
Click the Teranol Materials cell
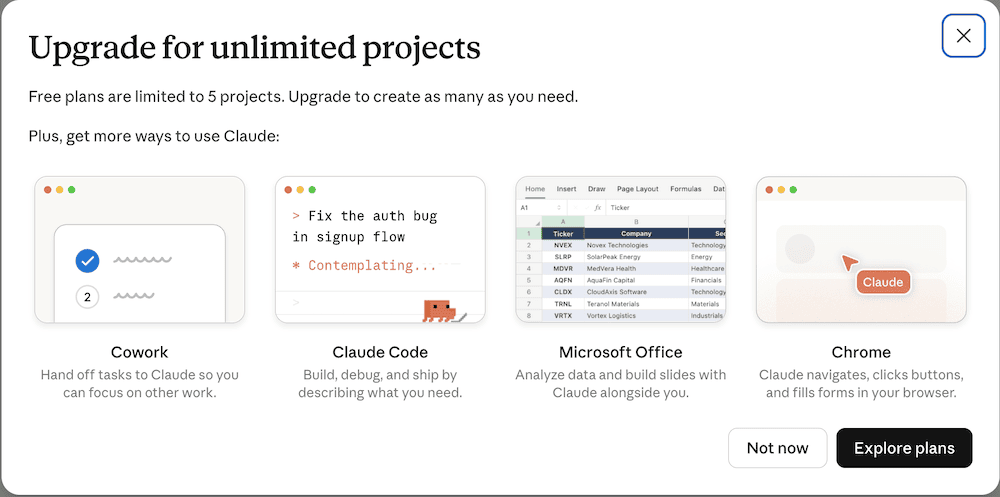coord(636,304)
